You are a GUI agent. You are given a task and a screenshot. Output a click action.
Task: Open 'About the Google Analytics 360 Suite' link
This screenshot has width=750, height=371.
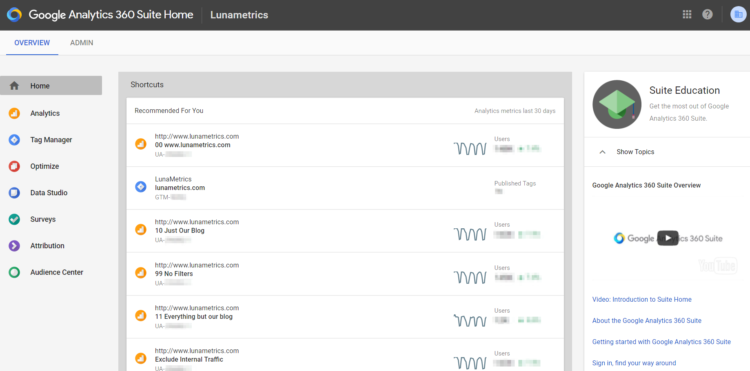pos(647,321)
